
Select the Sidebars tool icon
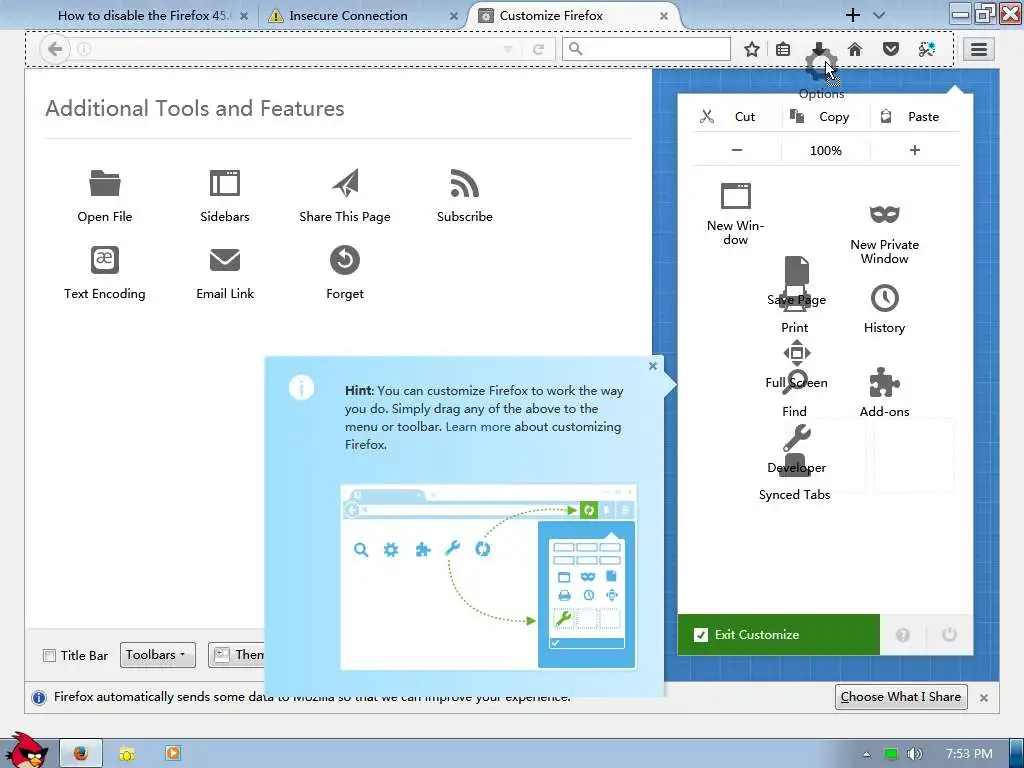(225, 183)
